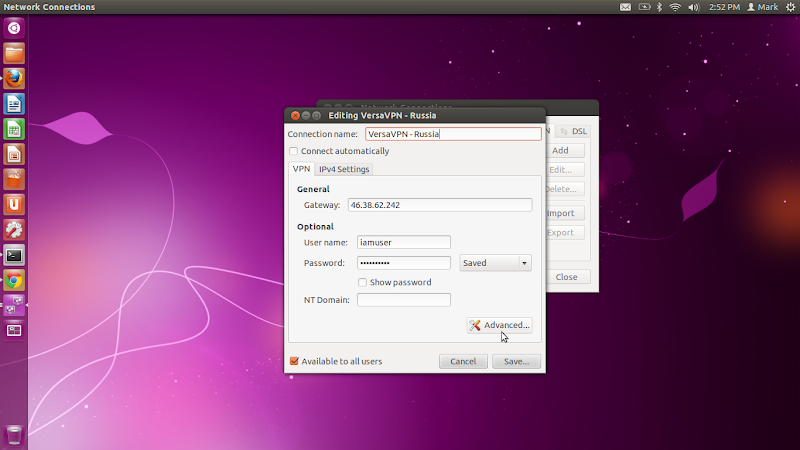Maximize the Editing VersaVPN dialog

click(x=316, y=115)
